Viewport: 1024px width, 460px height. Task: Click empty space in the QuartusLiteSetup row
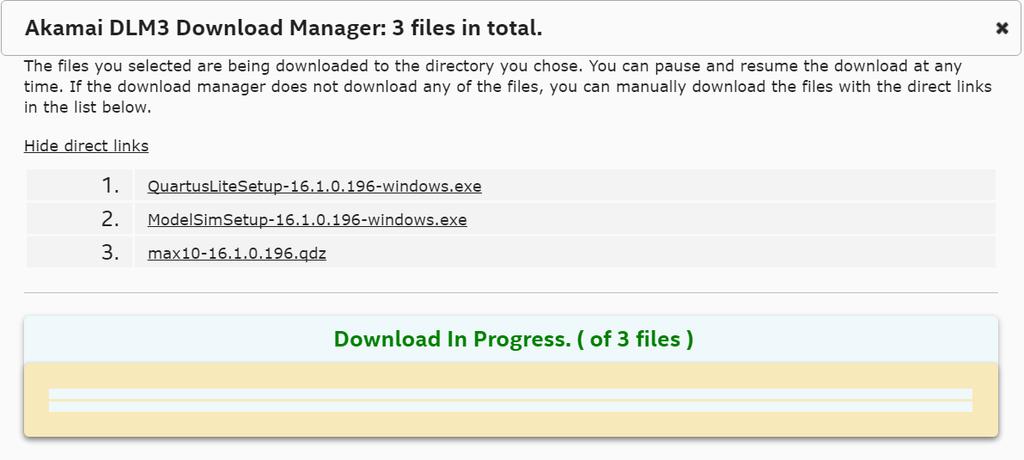(x=738, y=186)
